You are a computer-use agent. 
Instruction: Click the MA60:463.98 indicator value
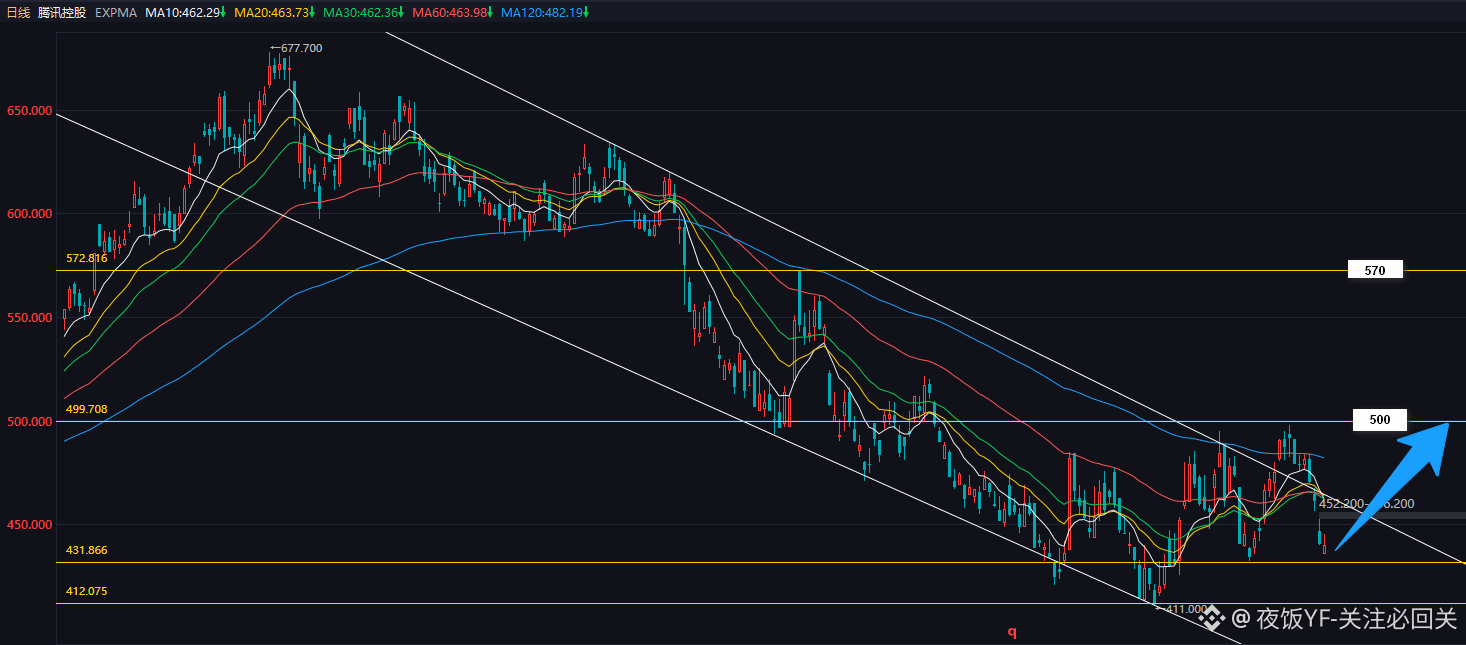[x=453, y=13]
